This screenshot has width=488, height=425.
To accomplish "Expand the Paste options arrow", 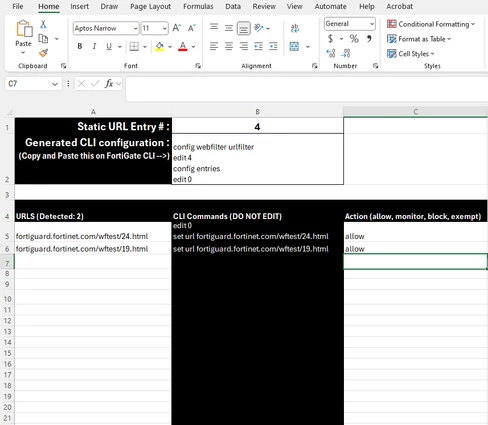I will (23, 52).
